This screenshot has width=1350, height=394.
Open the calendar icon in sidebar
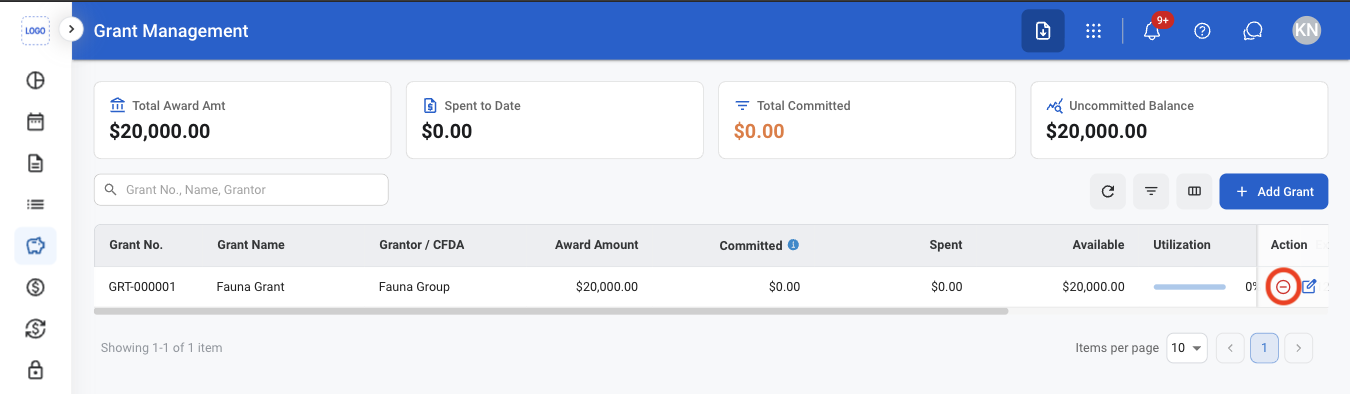[35, 122]
